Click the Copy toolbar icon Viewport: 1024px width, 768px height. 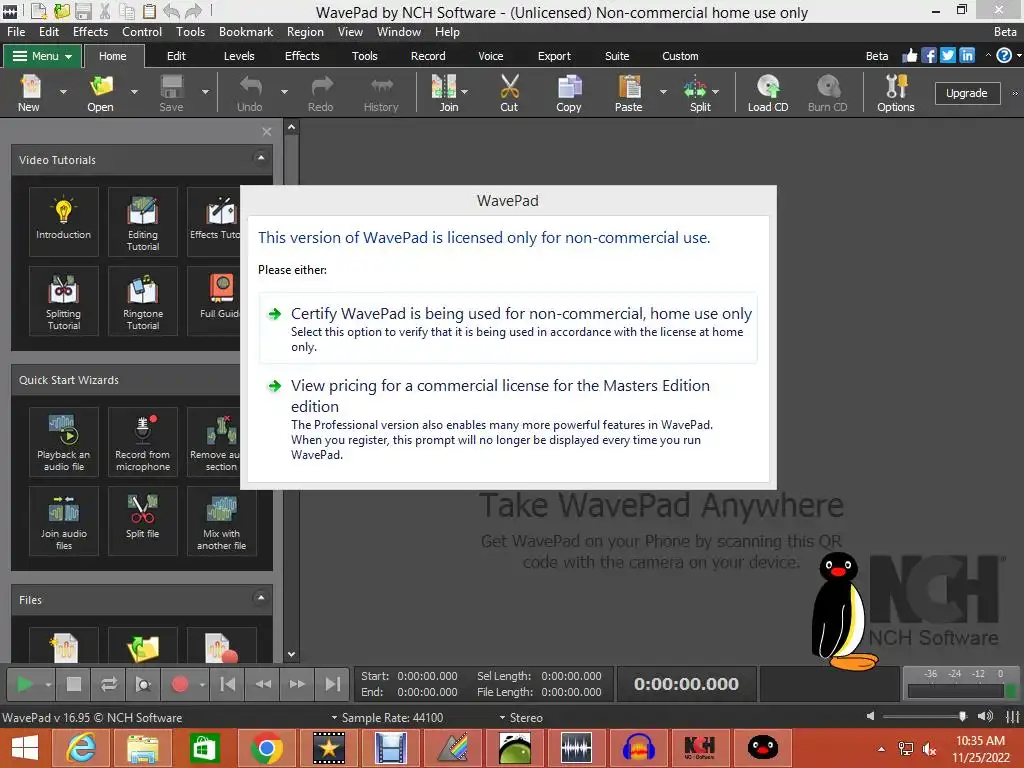[569, 93]
